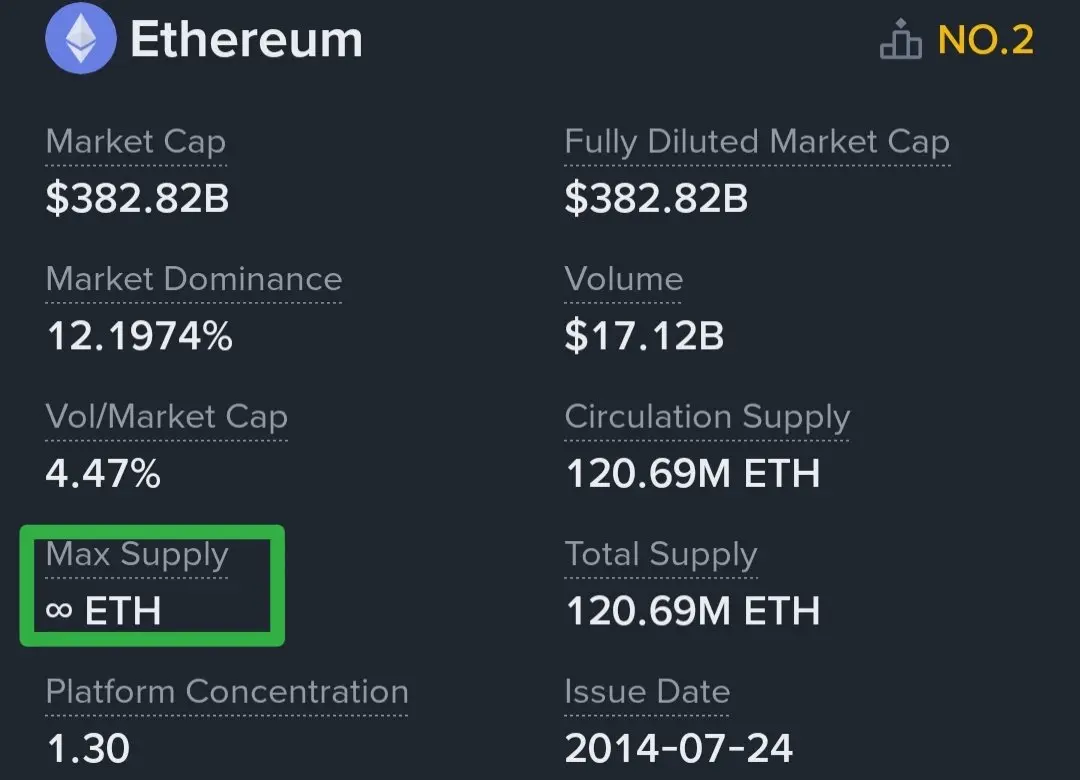Open the Market Cap label tooltip
1080x780 pixels.
point(136,142)
